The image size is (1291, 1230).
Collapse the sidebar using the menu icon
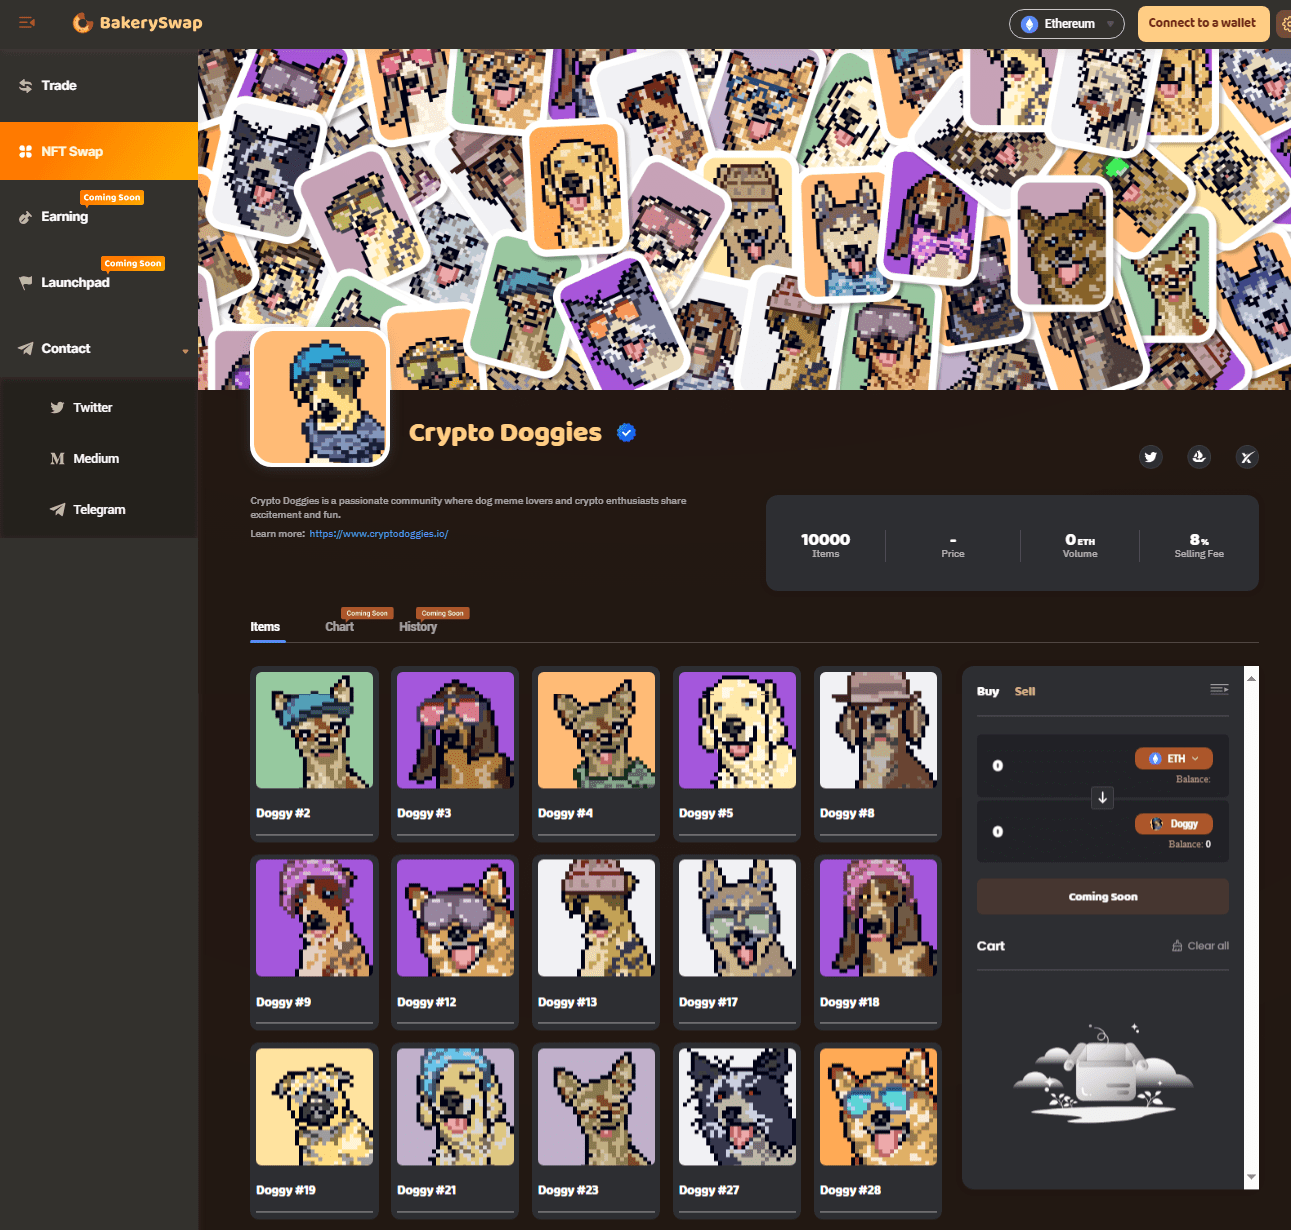(27, 22)
